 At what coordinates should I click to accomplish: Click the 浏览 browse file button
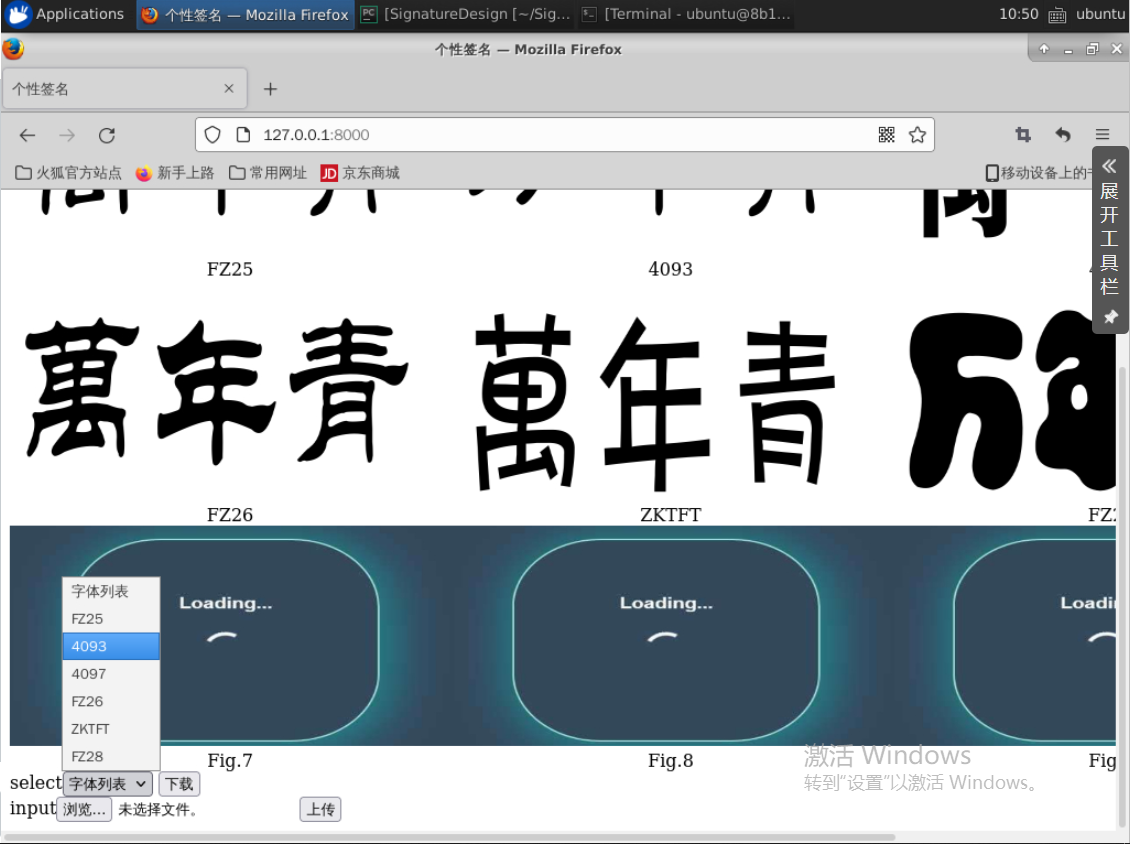click(84, 809)
